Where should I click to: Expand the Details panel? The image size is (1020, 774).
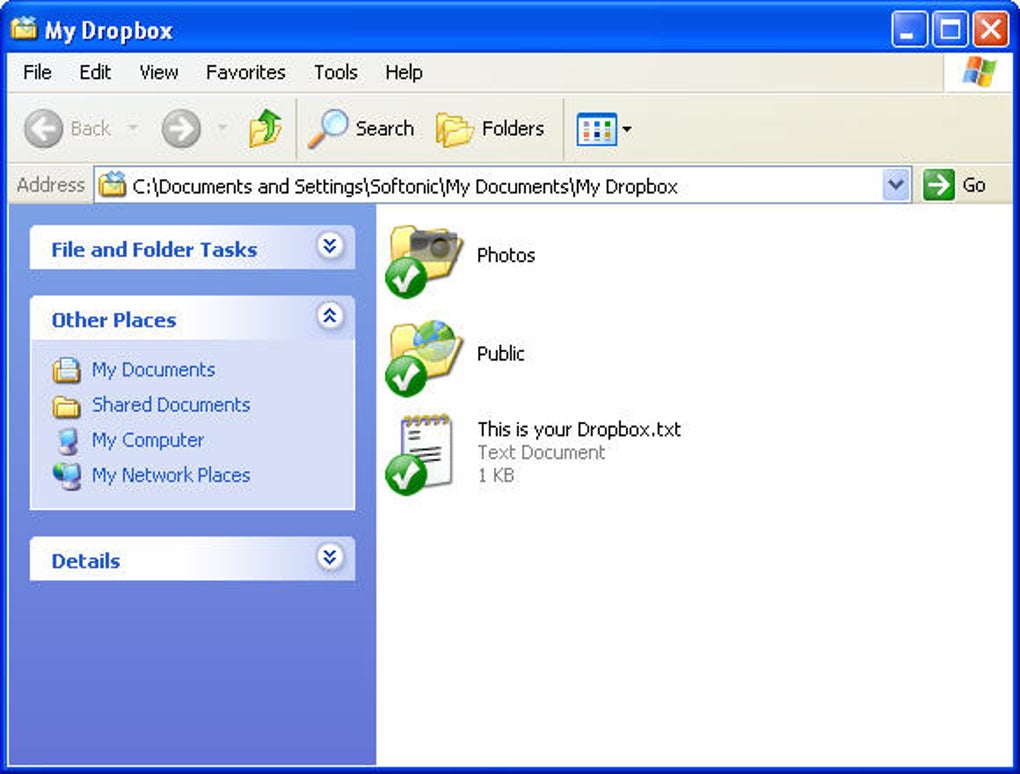(x=330, y=557)
